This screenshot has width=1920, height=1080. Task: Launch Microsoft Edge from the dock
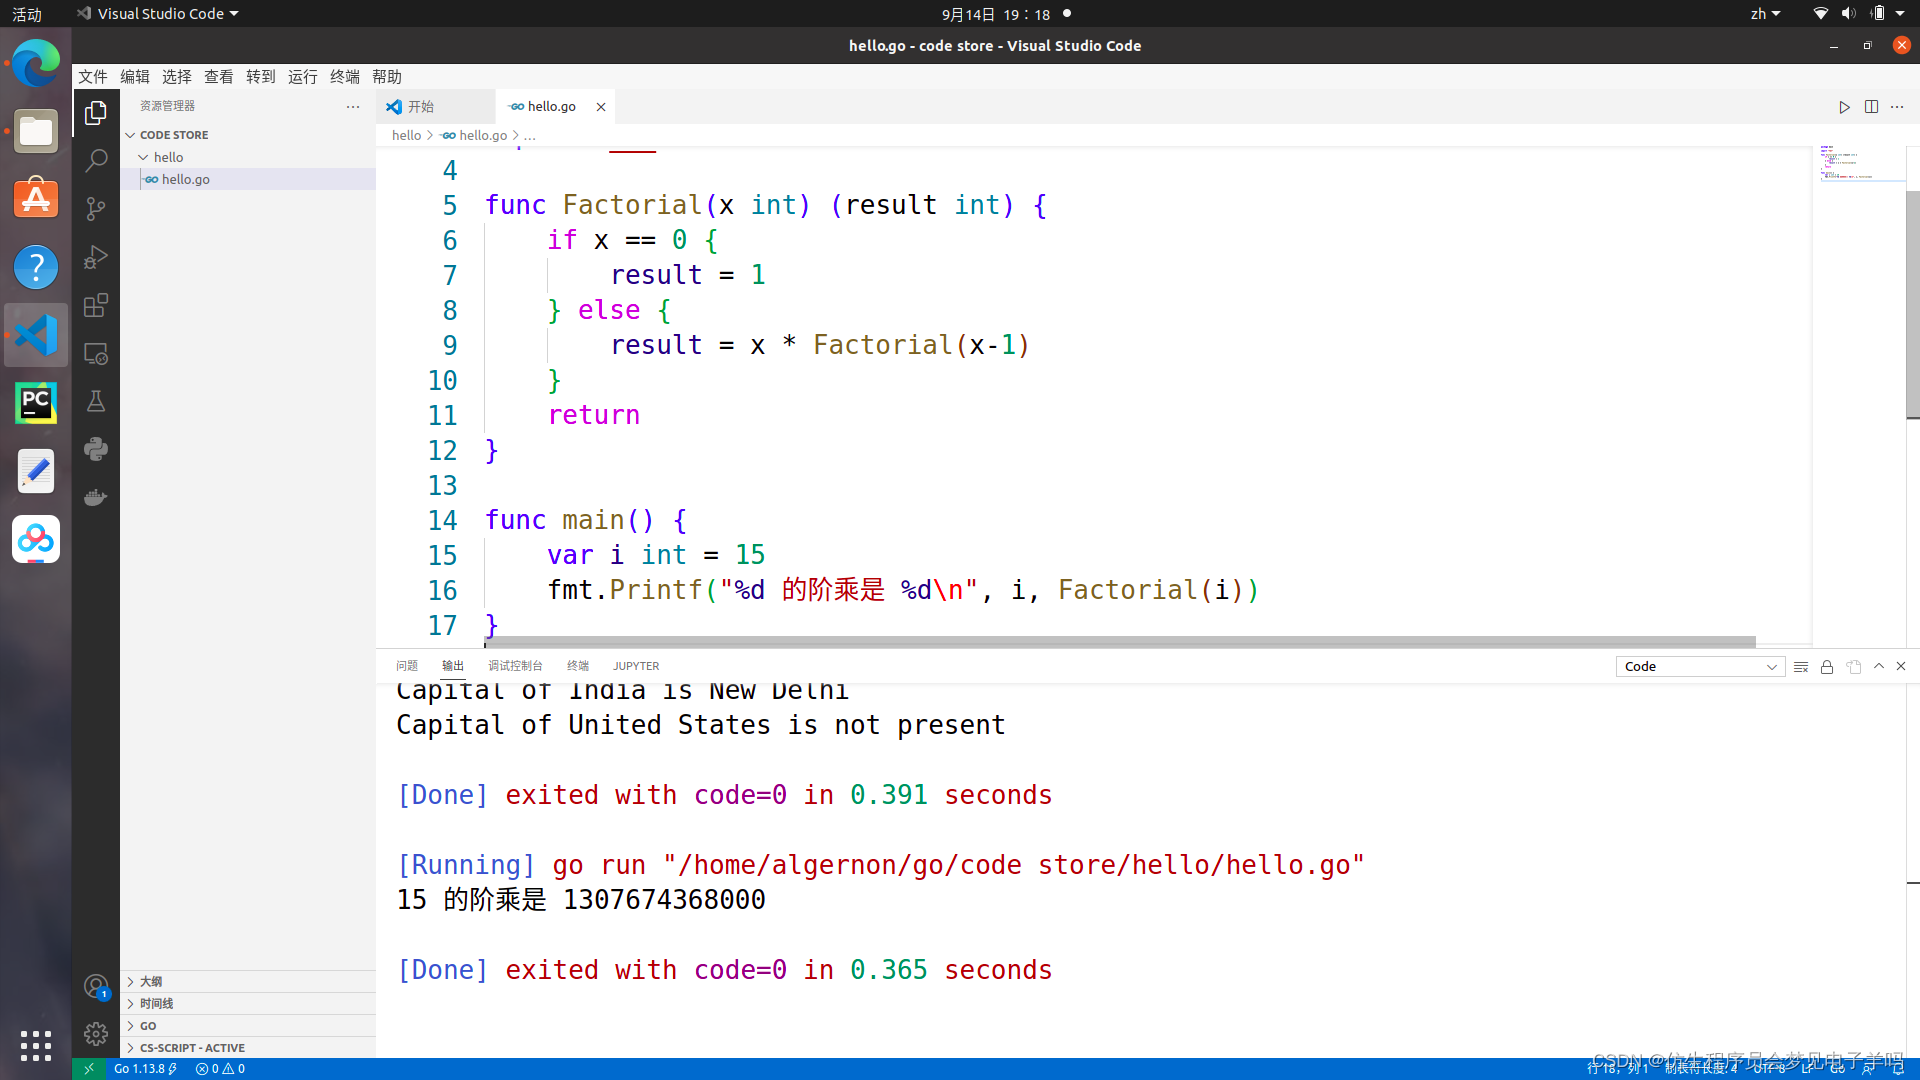[x=36, y=64]
